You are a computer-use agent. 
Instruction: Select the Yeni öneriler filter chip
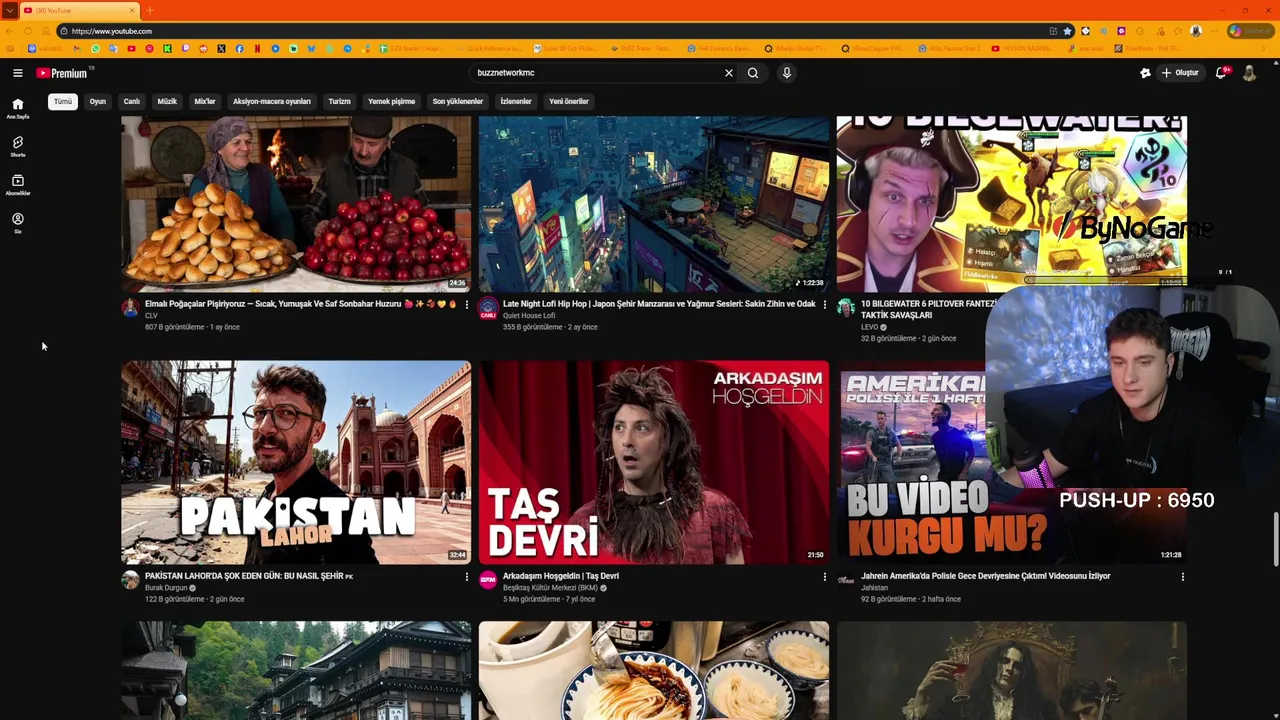pyautogui.click(x=569, y=101)
